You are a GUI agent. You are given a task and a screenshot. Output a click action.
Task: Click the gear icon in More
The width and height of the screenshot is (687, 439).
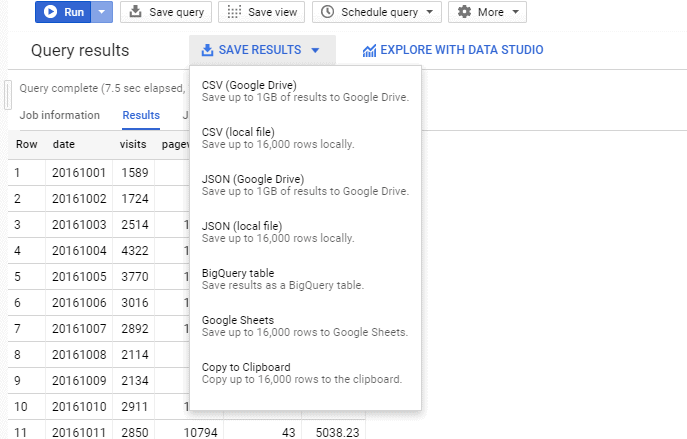pyautogui.click(x=465, y=12)
